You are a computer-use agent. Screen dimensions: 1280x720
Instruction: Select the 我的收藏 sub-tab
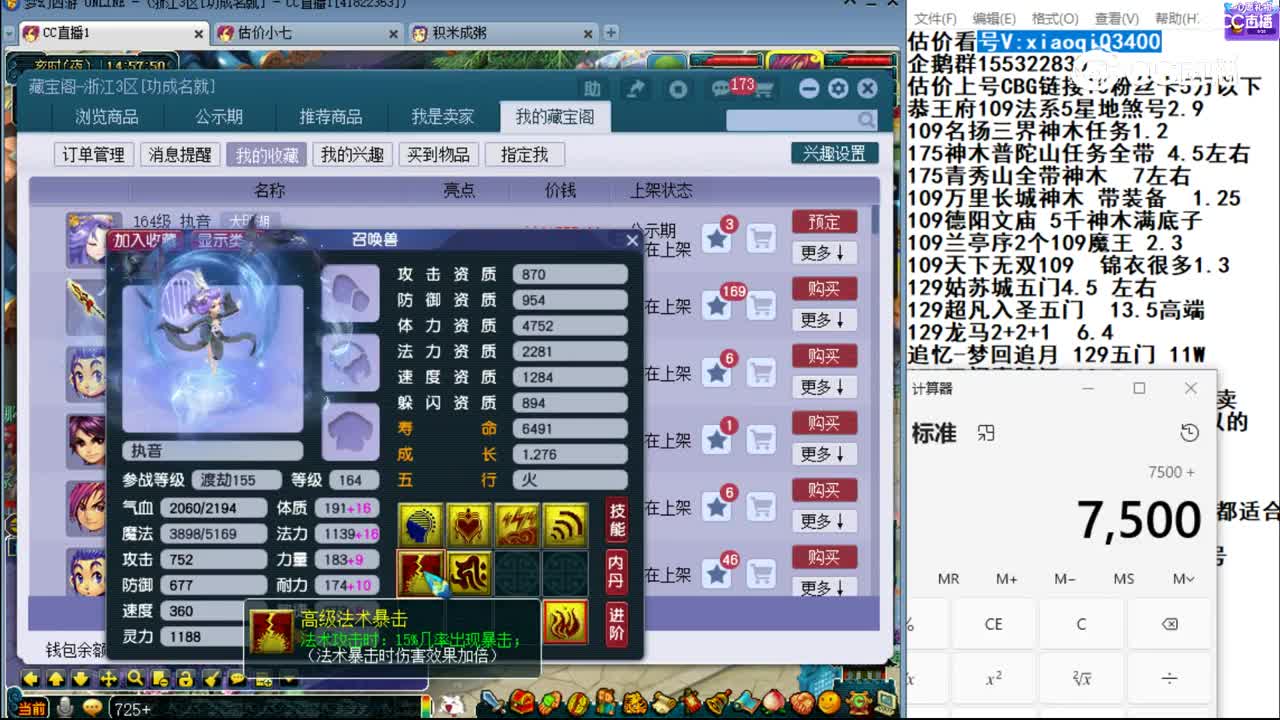(x=266, y=155)
